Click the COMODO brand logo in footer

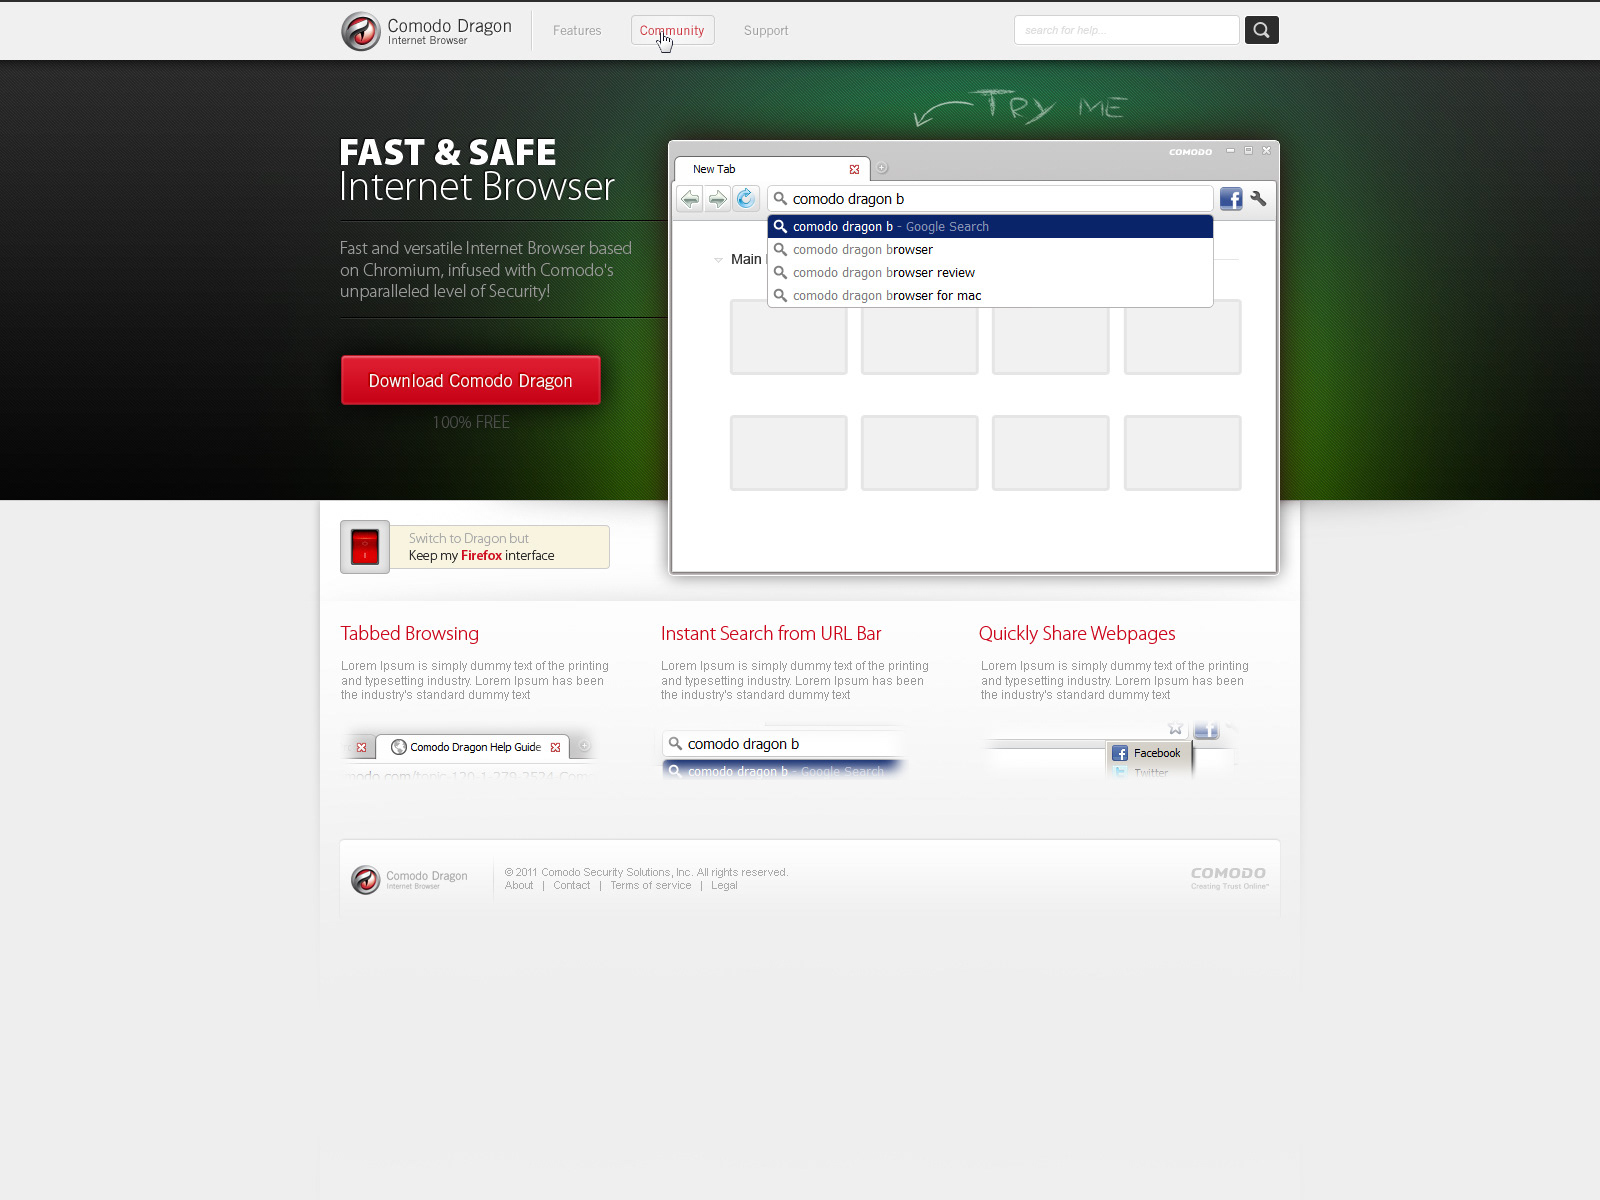[1229, 878]
